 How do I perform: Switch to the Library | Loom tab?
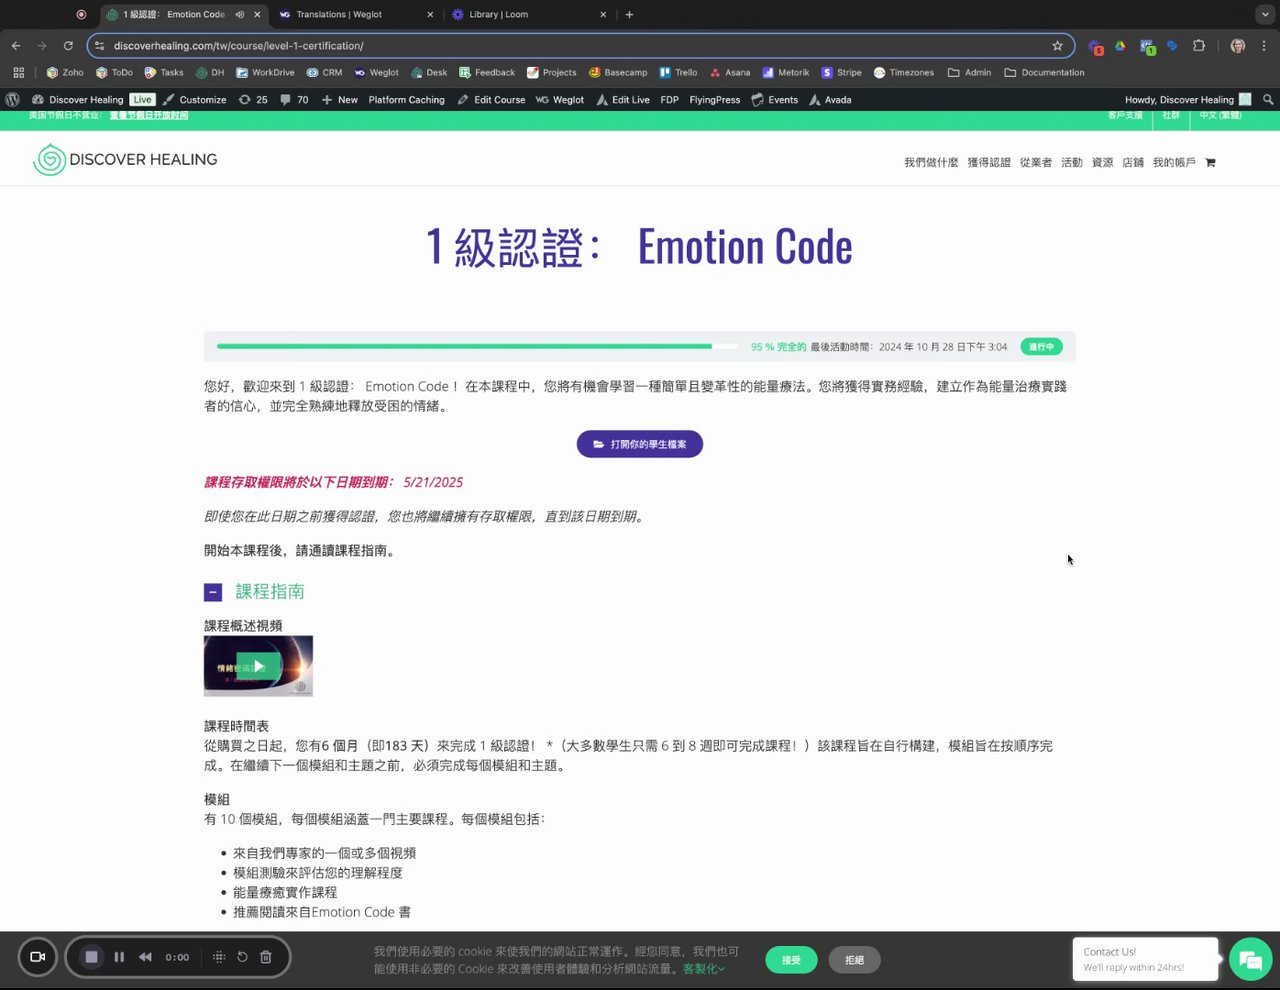tap(529, 15)
